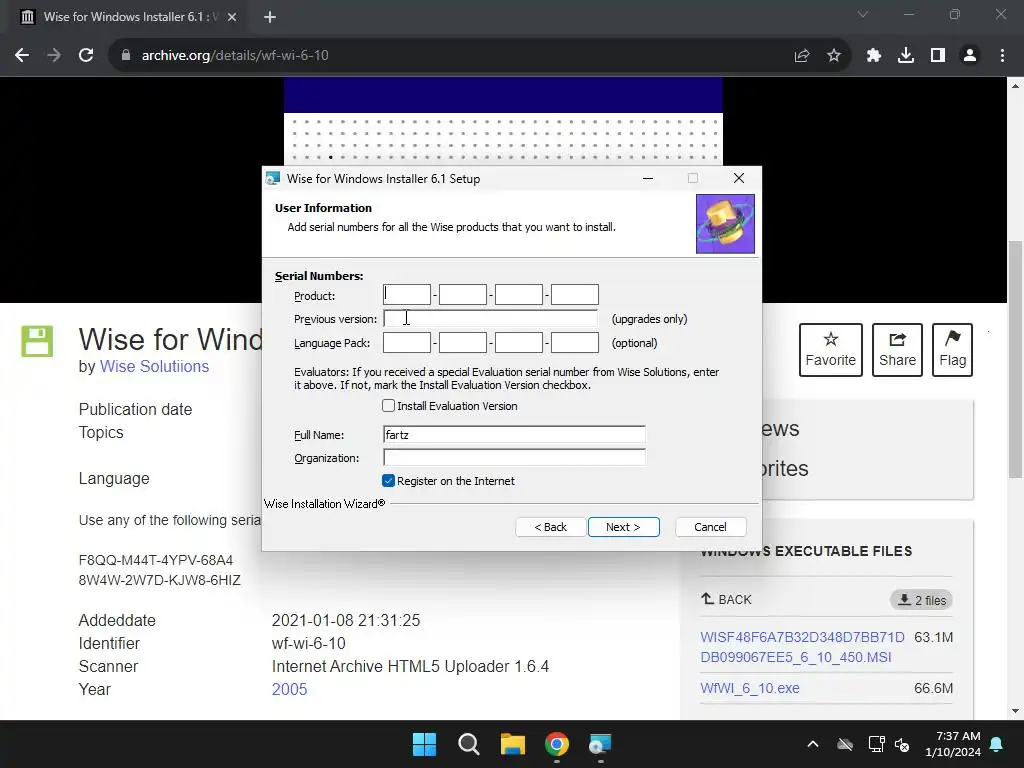This screenshot has height=768, width=1024.
Task: Open the 2005 year link
Action: point(289,690)
